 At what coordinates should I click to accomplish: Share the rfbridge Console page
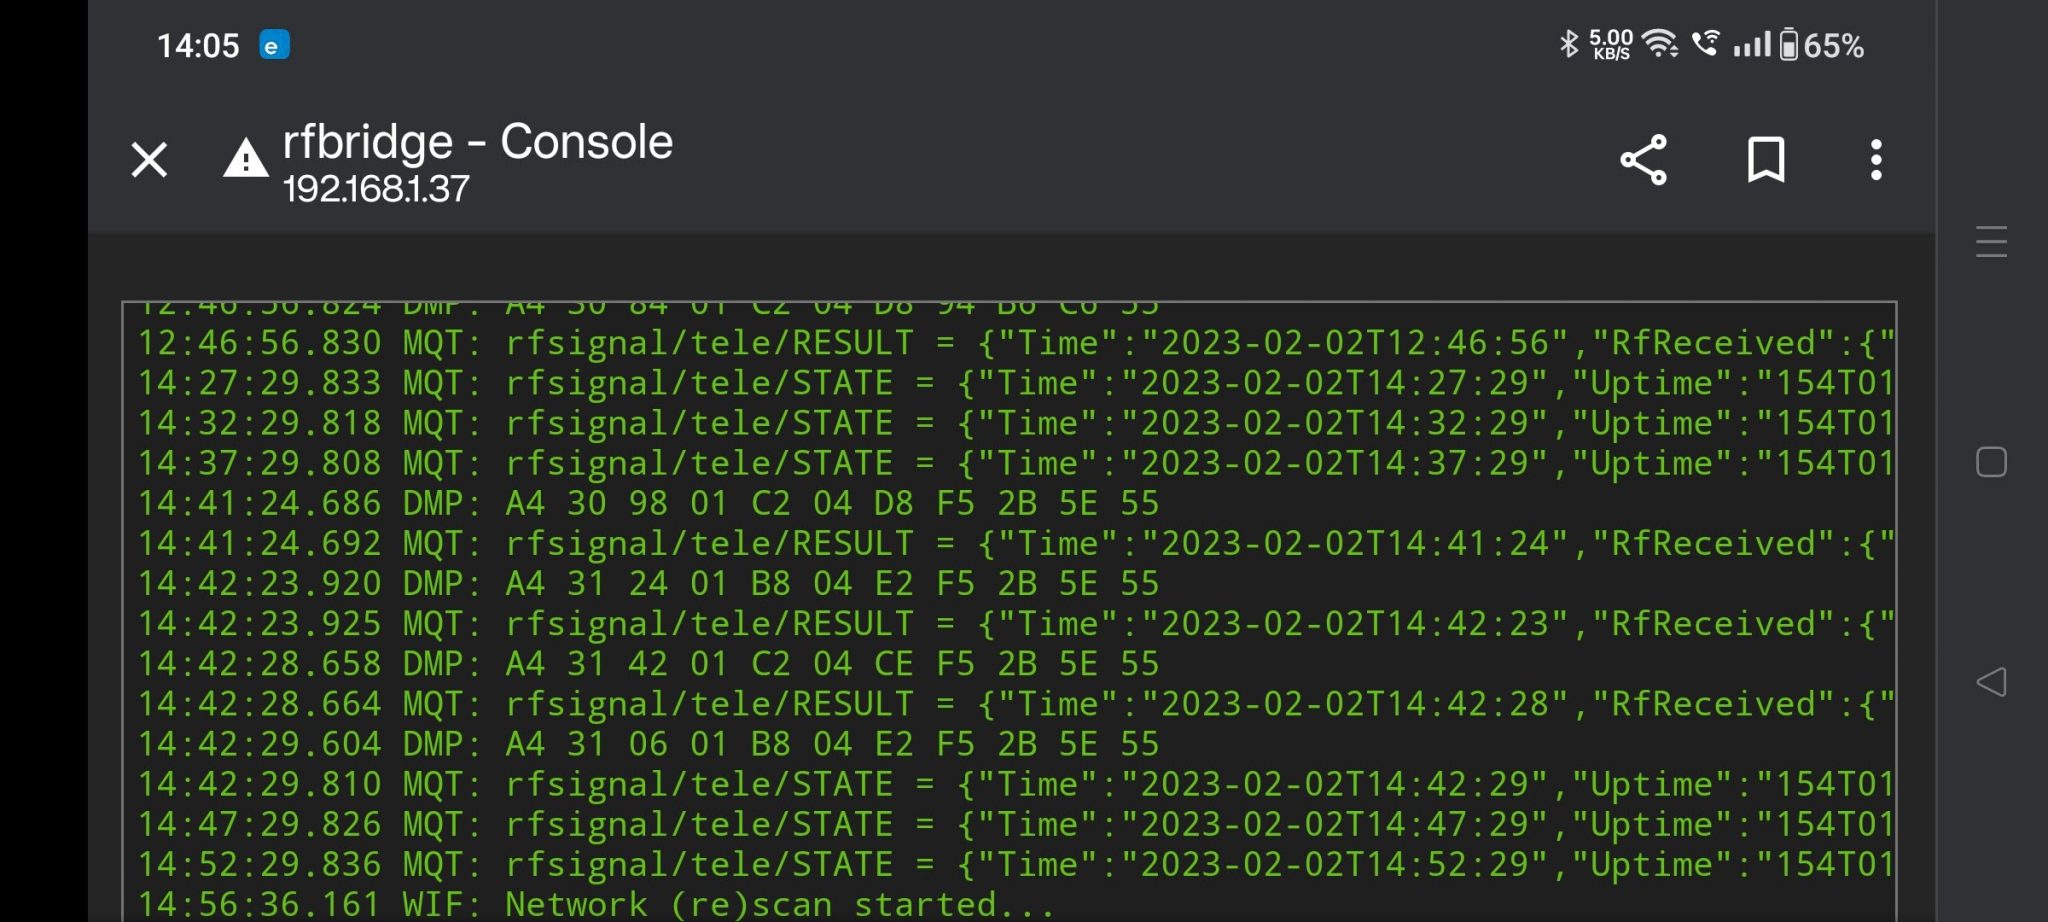1643,160
